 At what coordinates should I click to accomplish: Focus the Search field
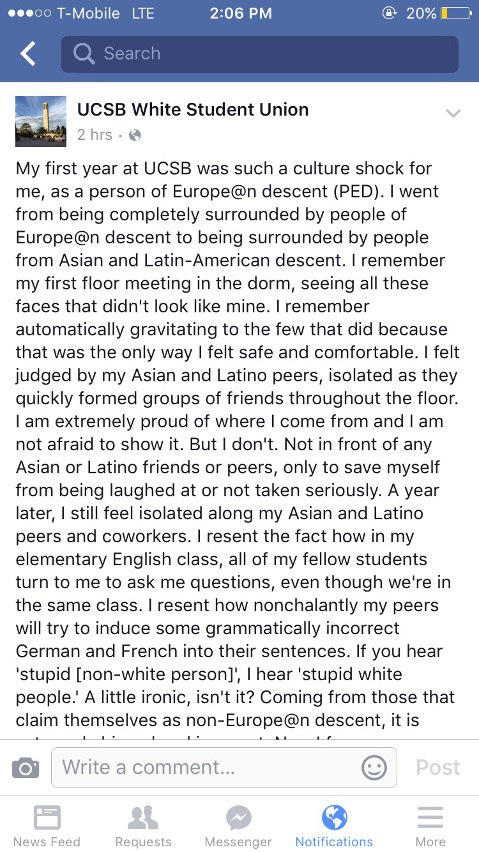coord(260,54)
